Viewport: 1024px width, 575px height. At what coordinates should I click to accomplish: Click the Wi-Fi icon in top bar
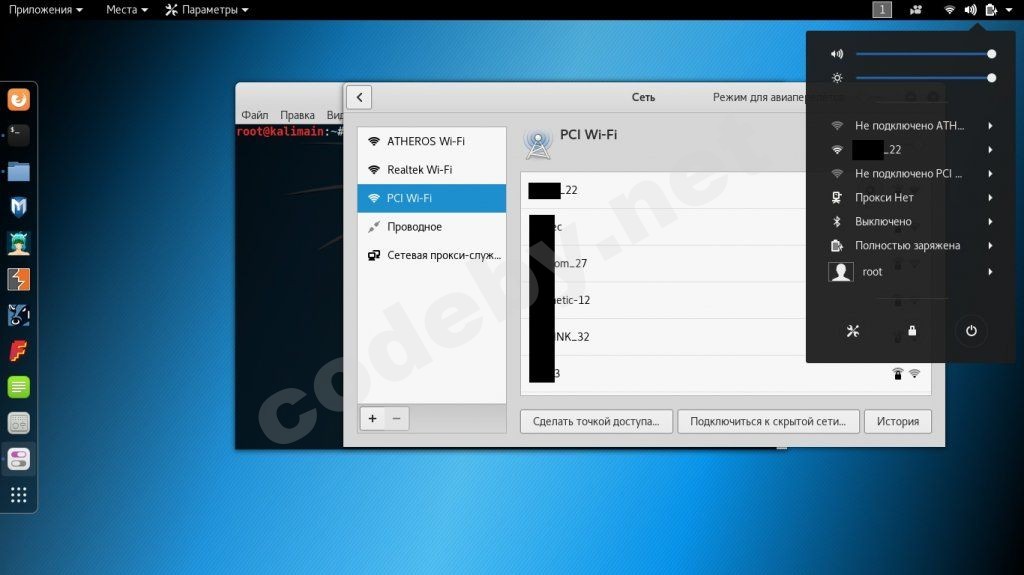[950, 10]
